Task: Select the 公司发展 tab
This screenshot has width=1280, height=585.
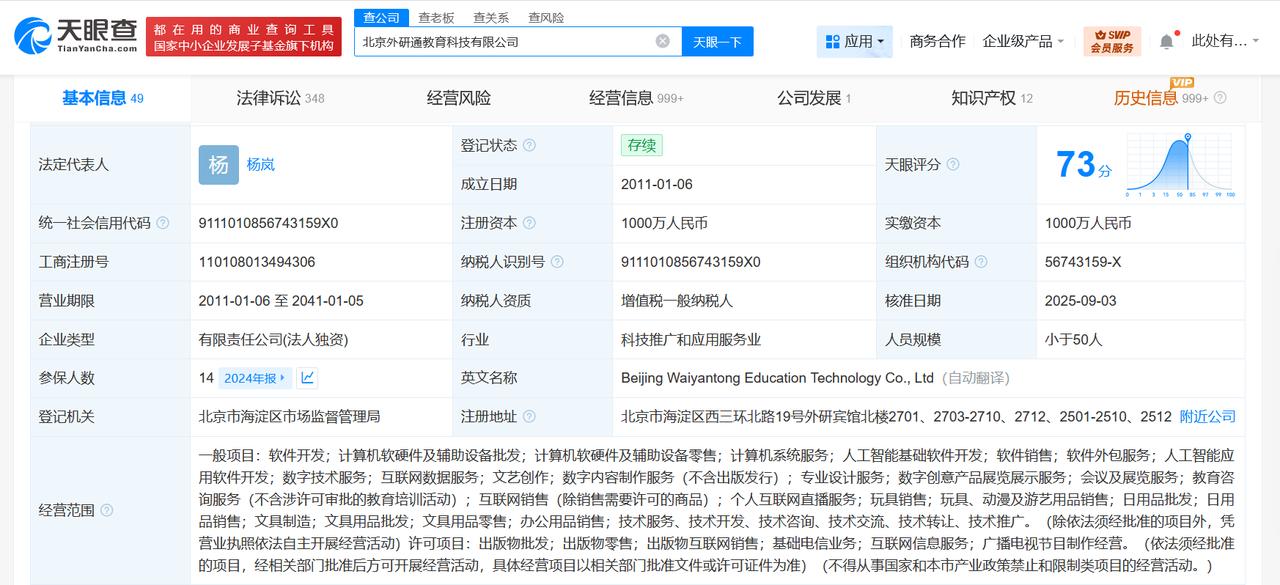Action: tap(814, 98)
